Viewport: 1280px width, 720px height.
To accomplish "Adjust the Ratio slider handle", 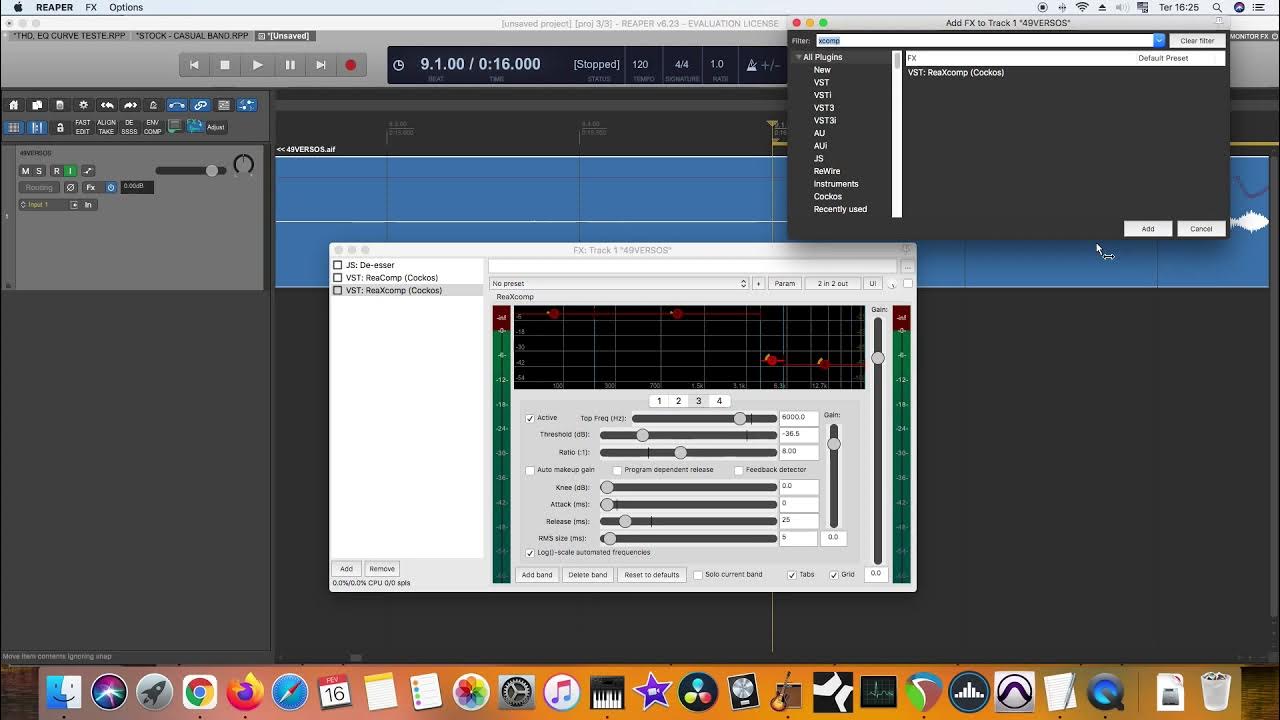I will (680, 452).
